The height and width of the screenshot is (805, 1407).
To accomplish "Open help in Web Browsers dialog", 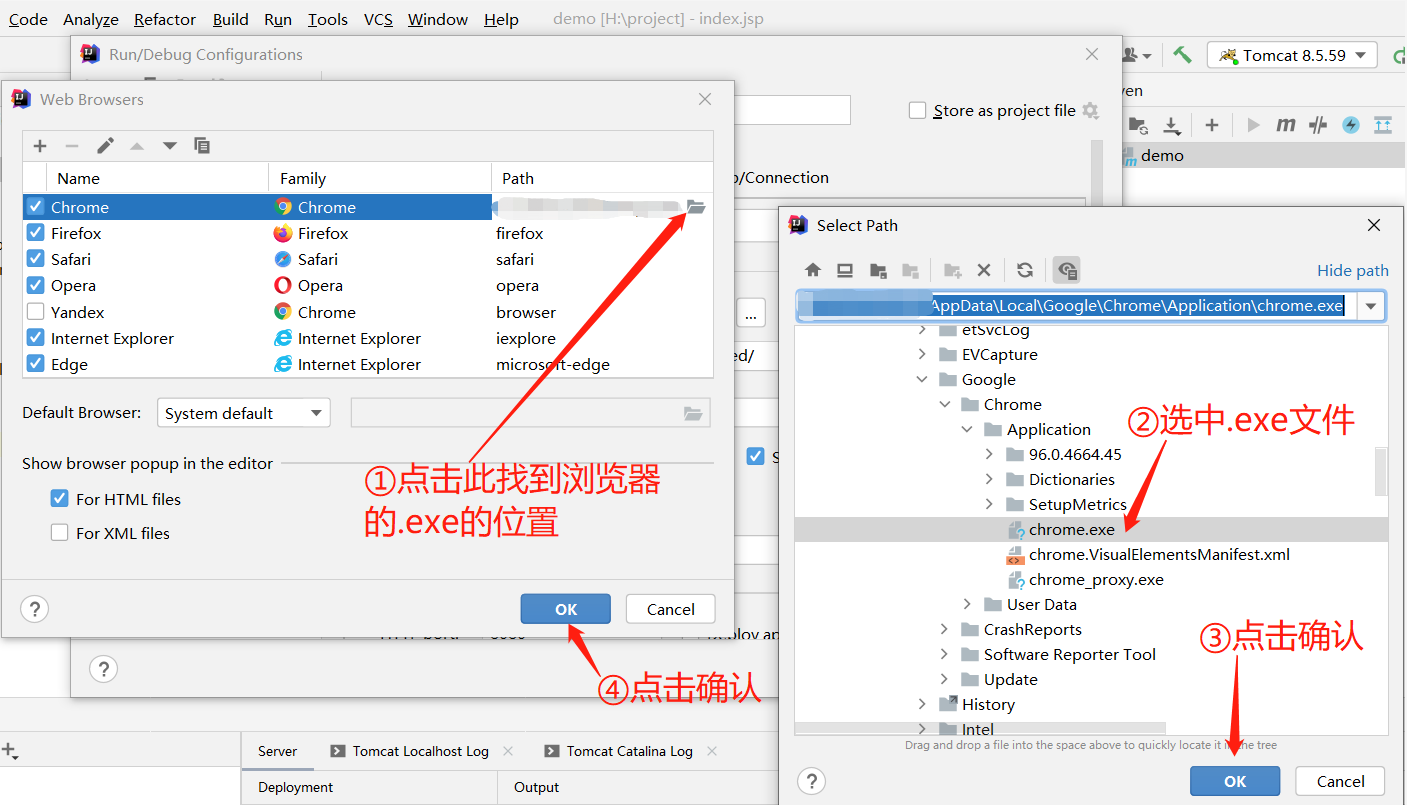I will click(x=35, y=609).
